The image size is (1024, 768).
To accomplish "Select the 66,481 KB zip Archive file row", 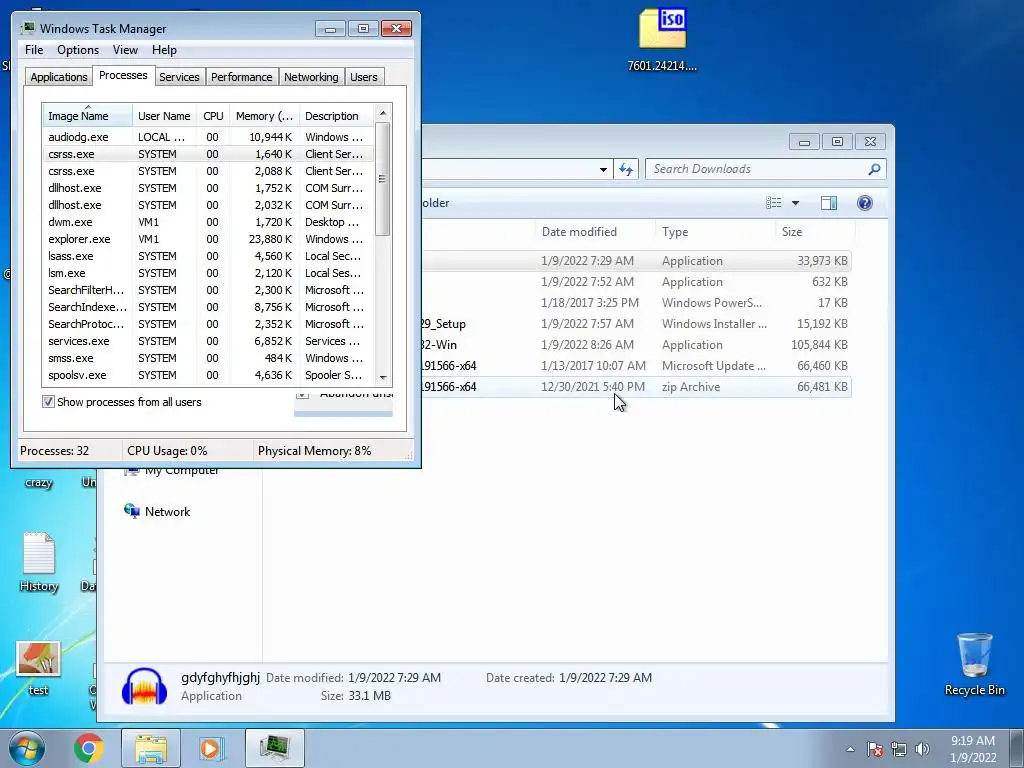I will tap(637, 387).
